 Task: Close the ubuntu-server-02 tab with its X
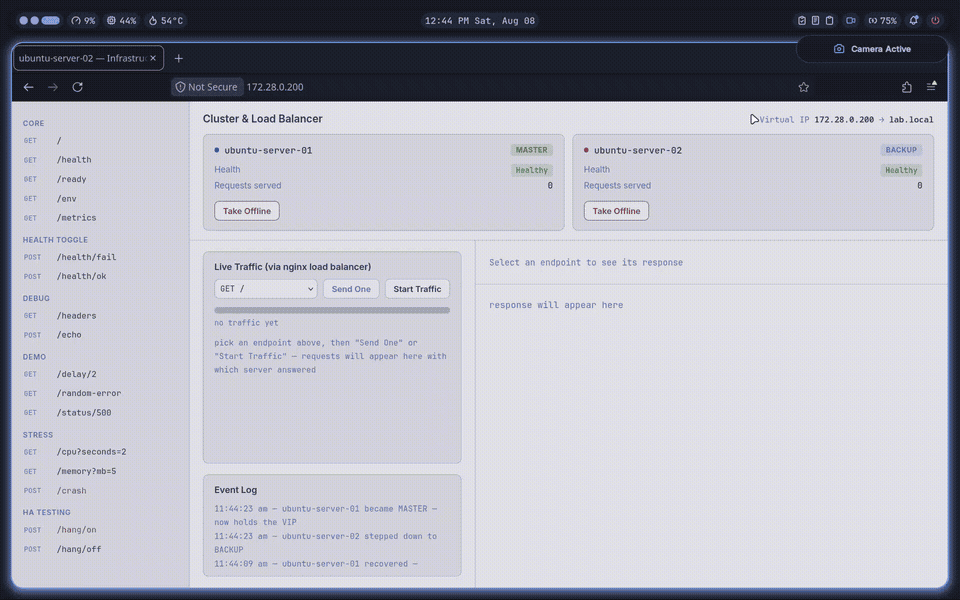point(153,58)
